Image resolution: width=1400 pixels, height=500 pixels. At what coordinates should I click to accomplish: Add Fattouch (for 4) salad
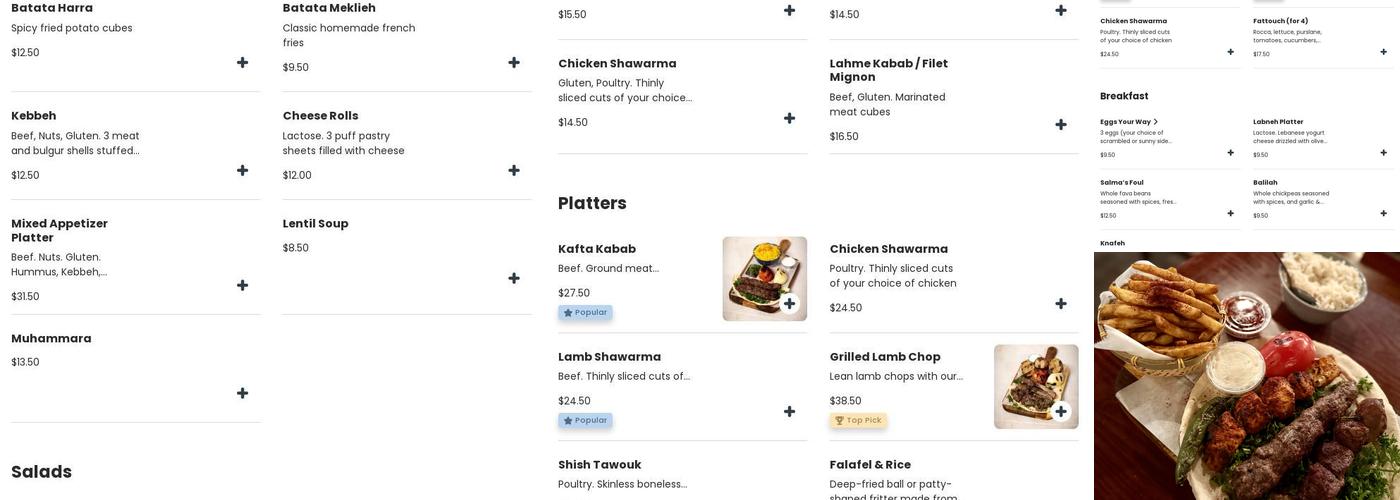point(1384,52)
